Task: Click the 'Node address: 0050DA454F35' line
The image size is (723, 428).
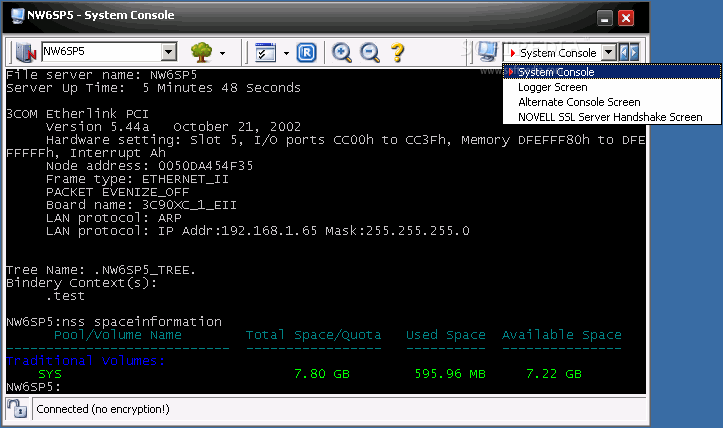Action: (149, 166)
